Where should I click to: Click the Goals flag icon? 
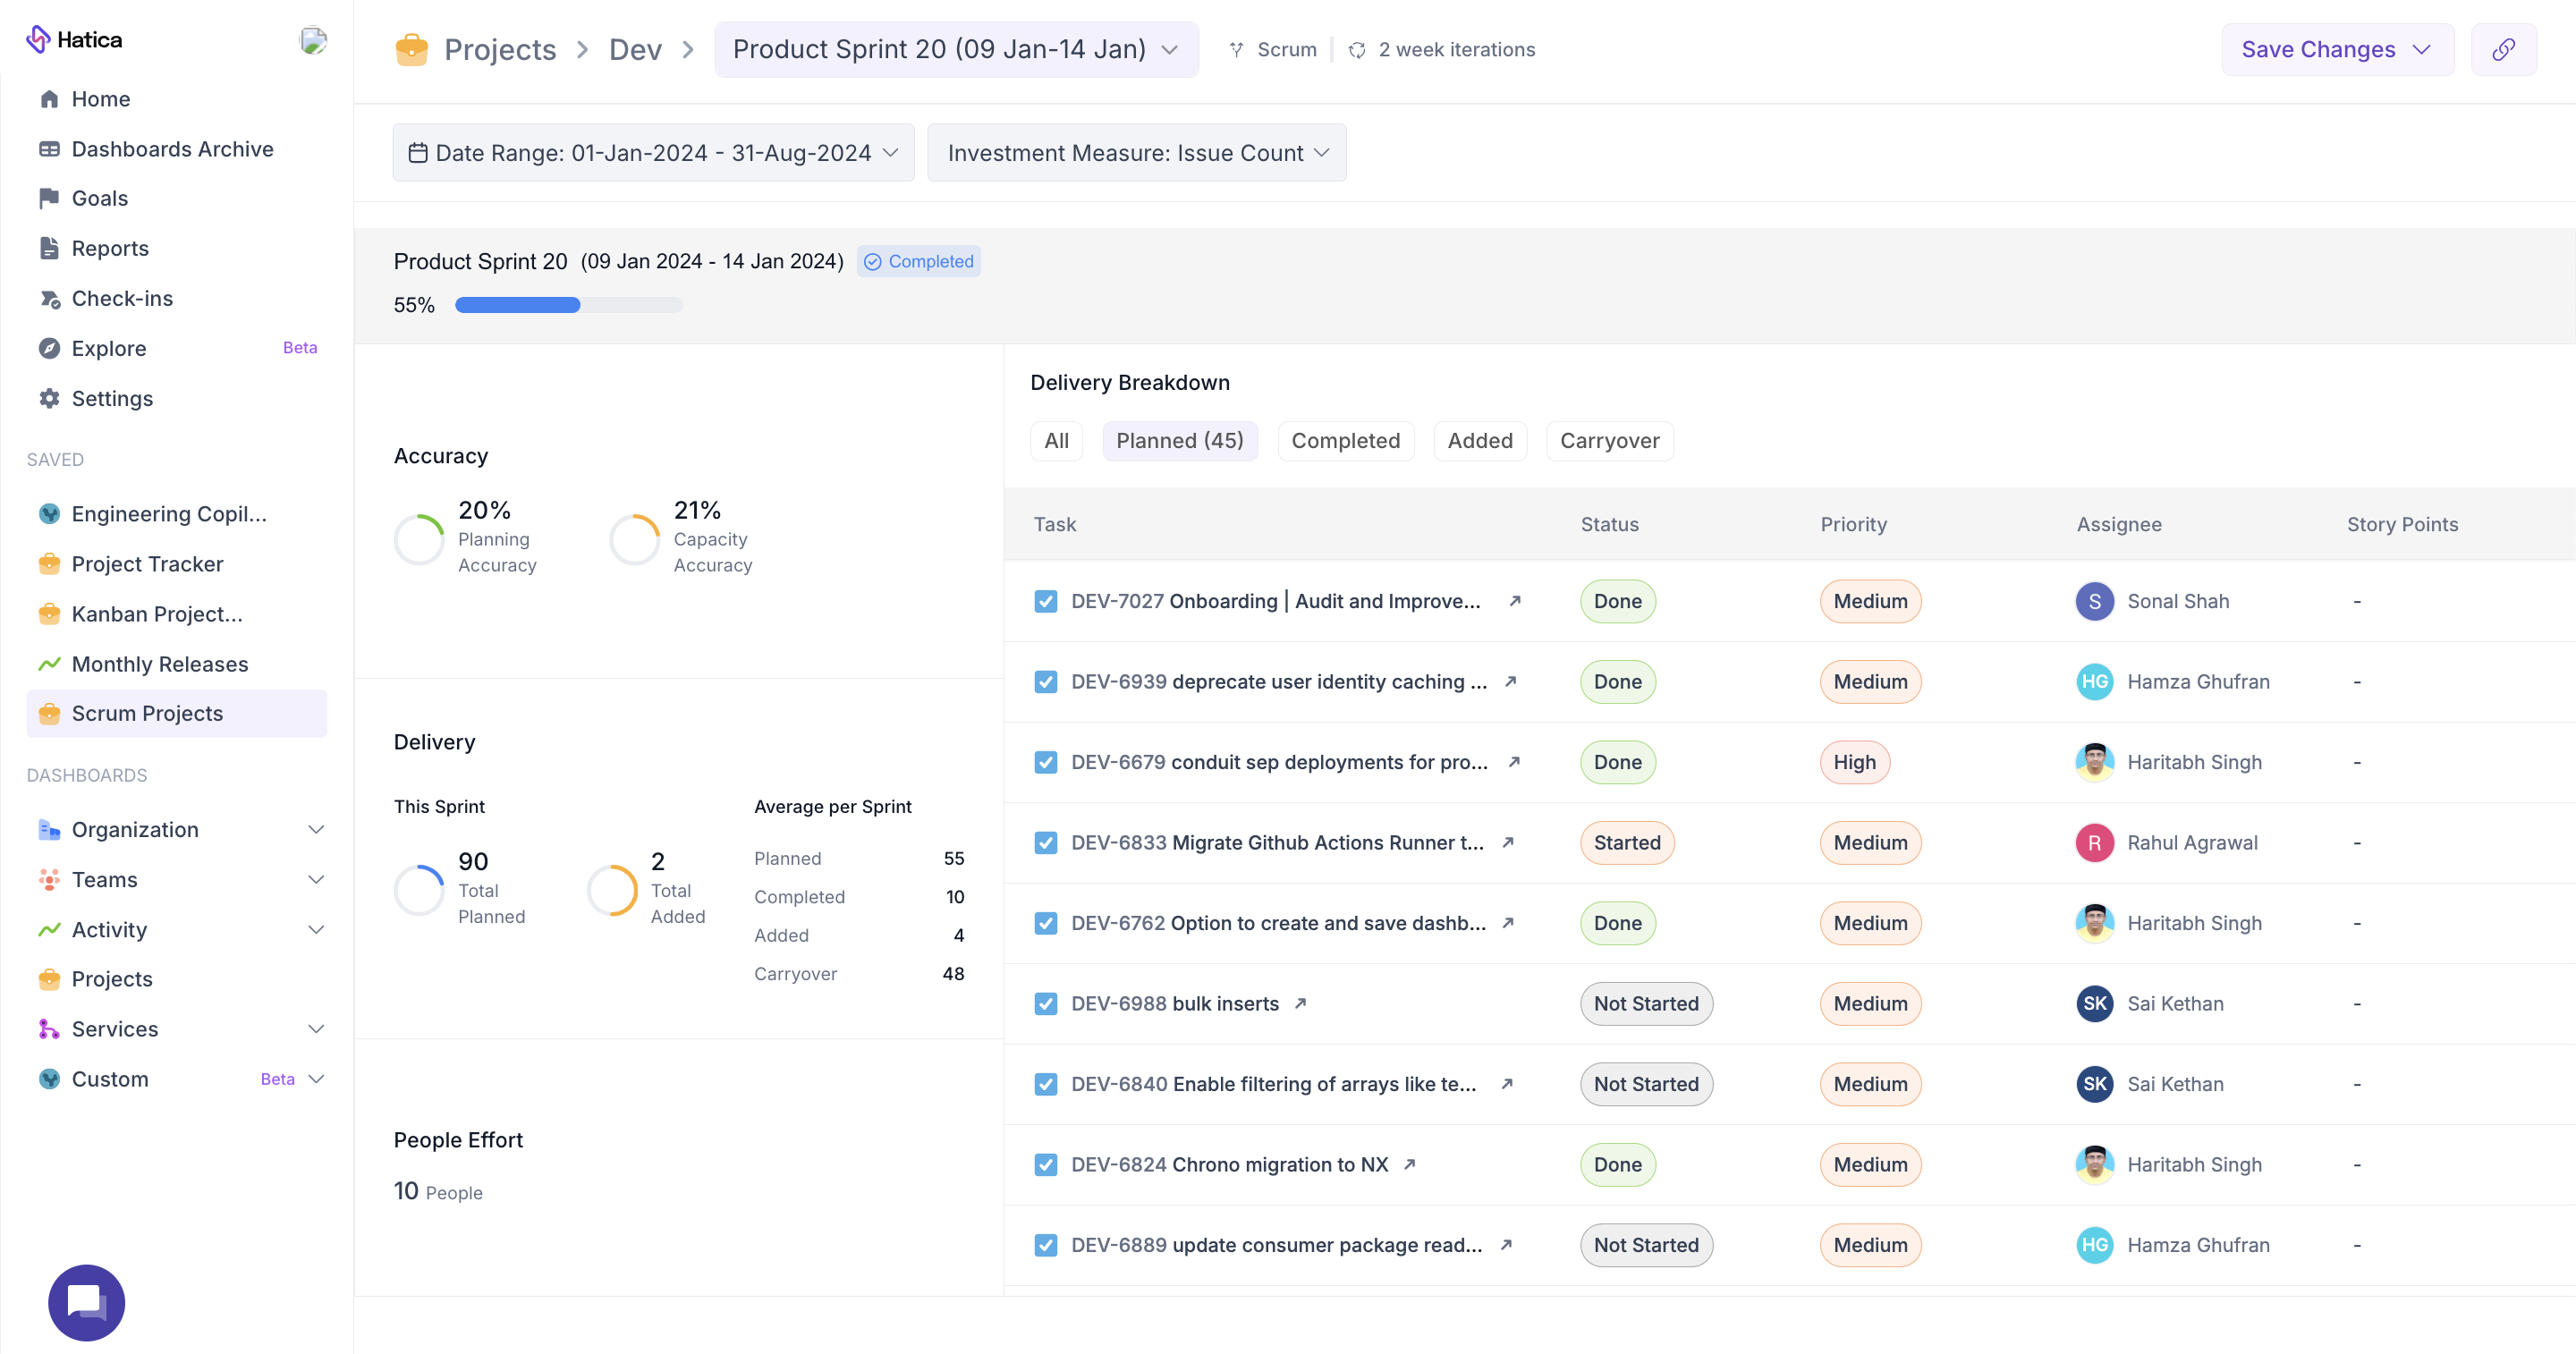[x=49, y=198]
